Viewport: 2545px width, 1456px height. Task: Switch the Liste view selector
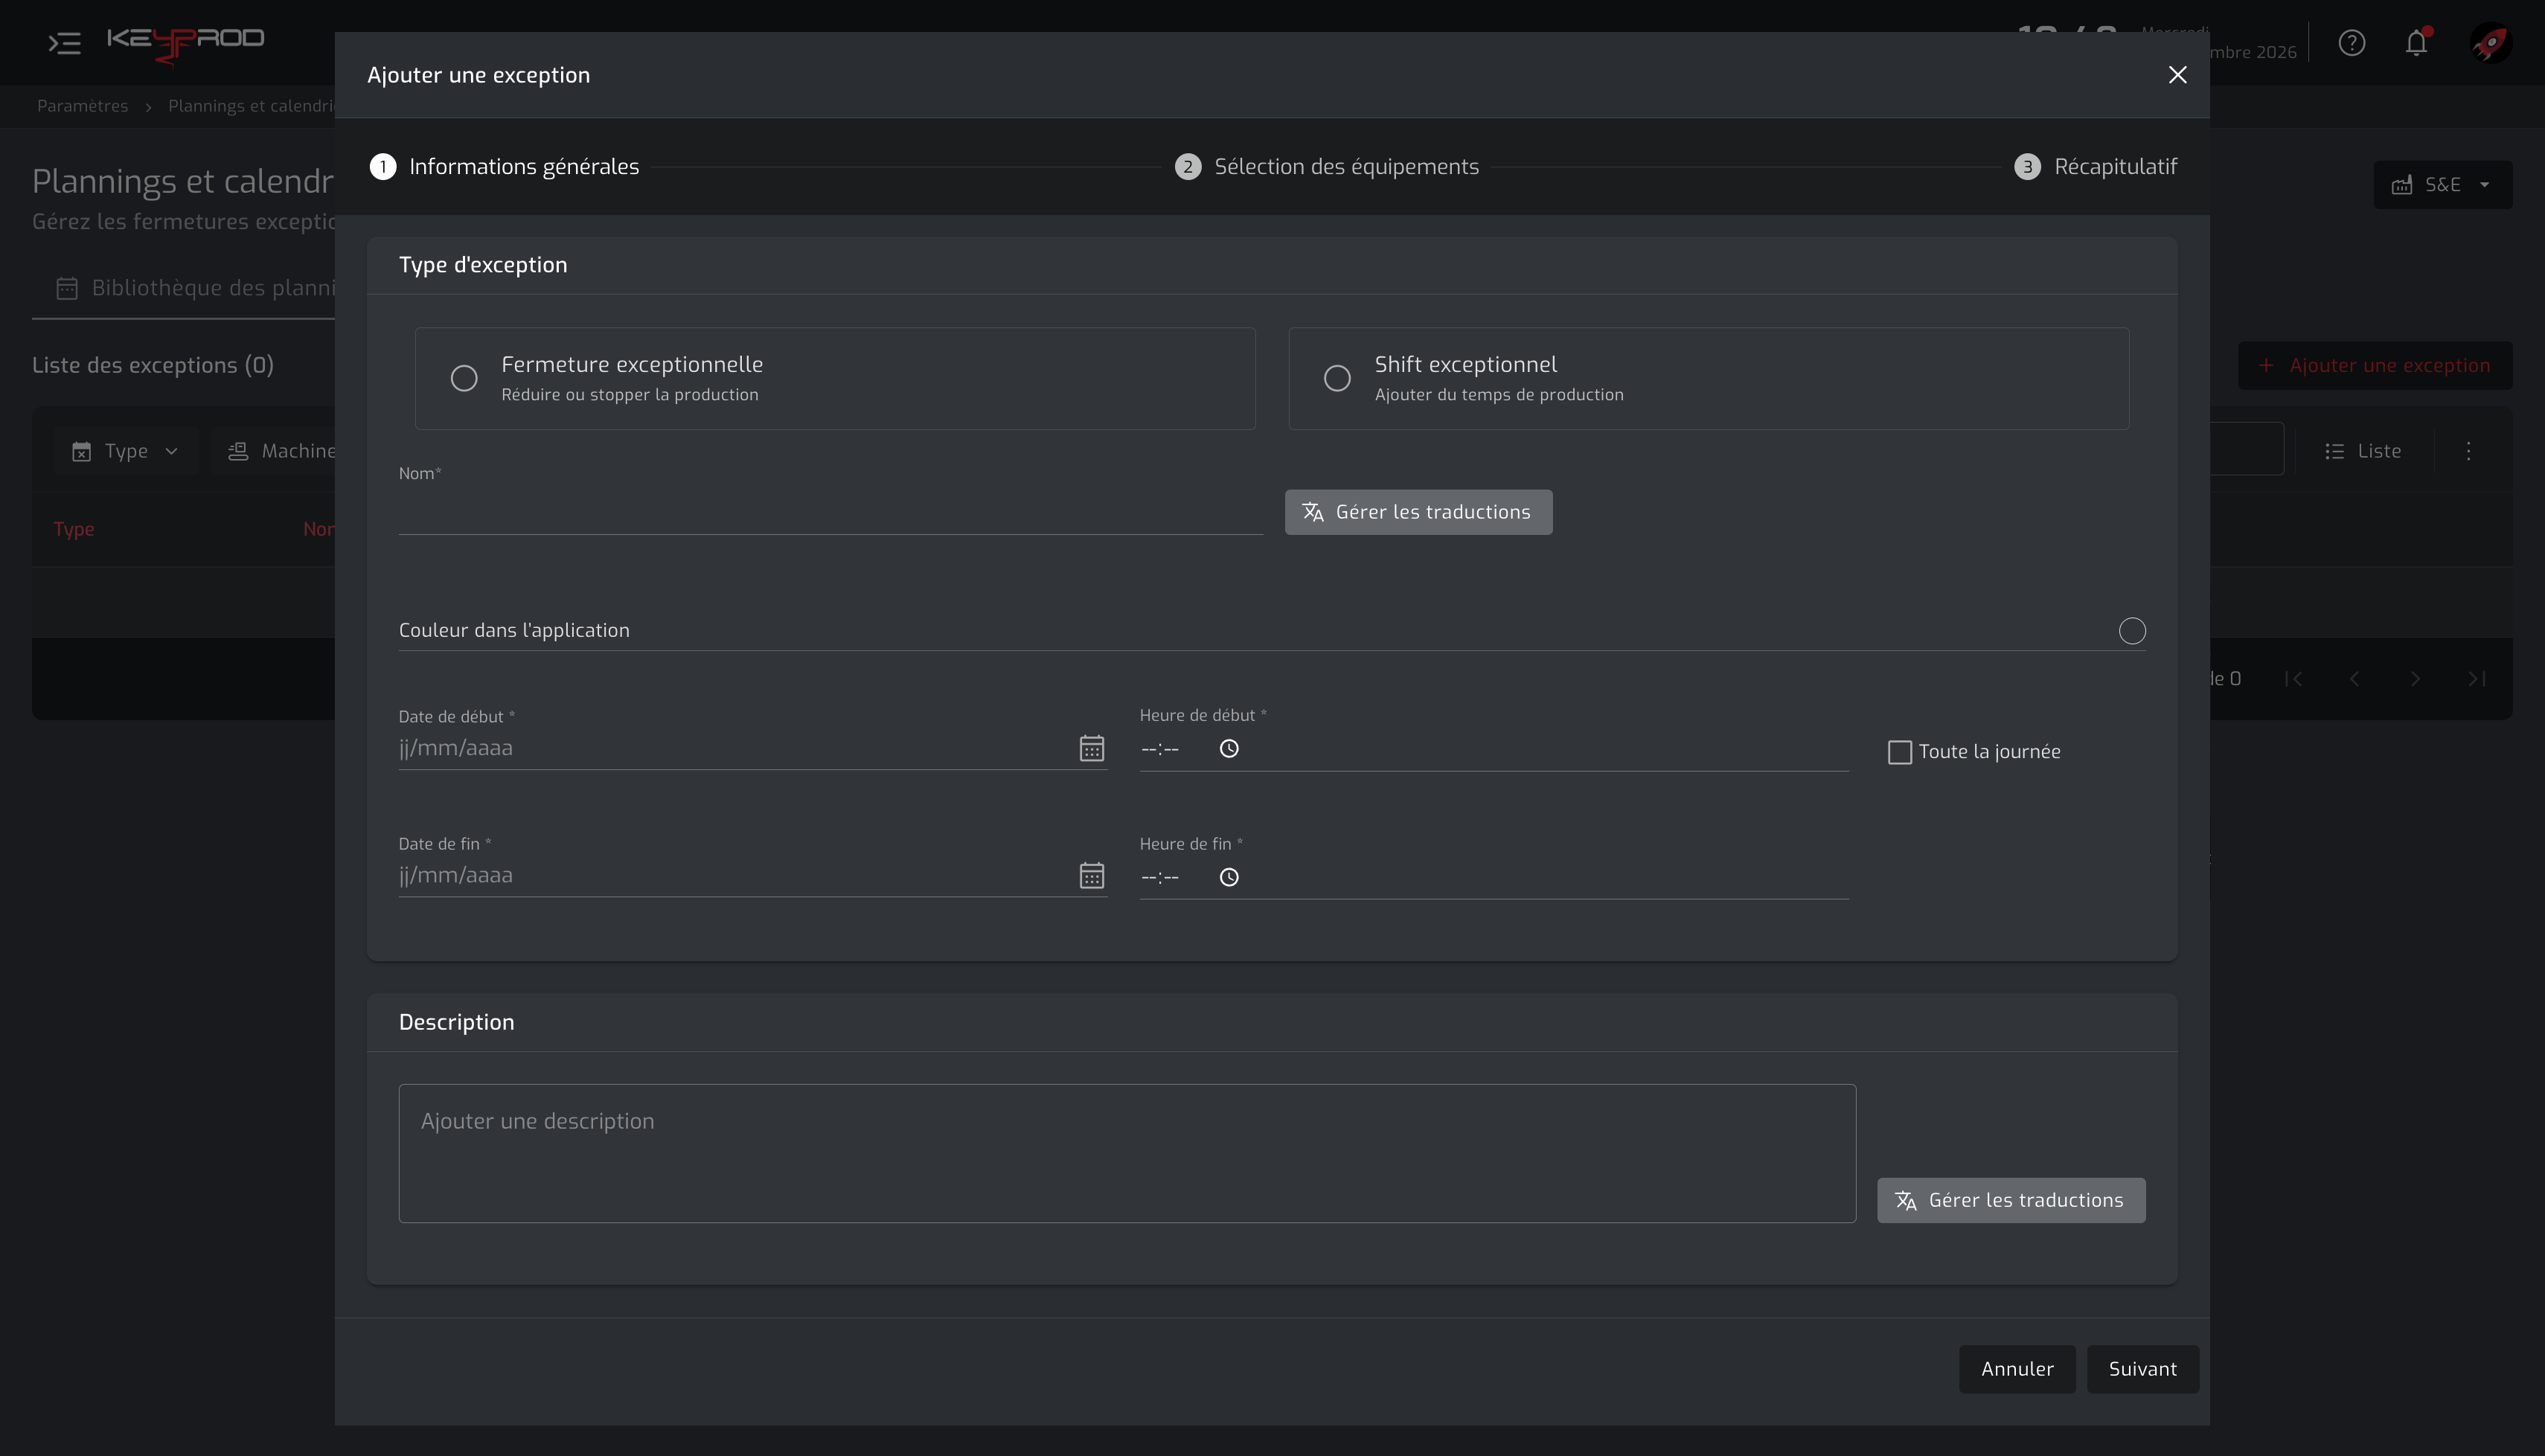click(x=2364, y=451)
